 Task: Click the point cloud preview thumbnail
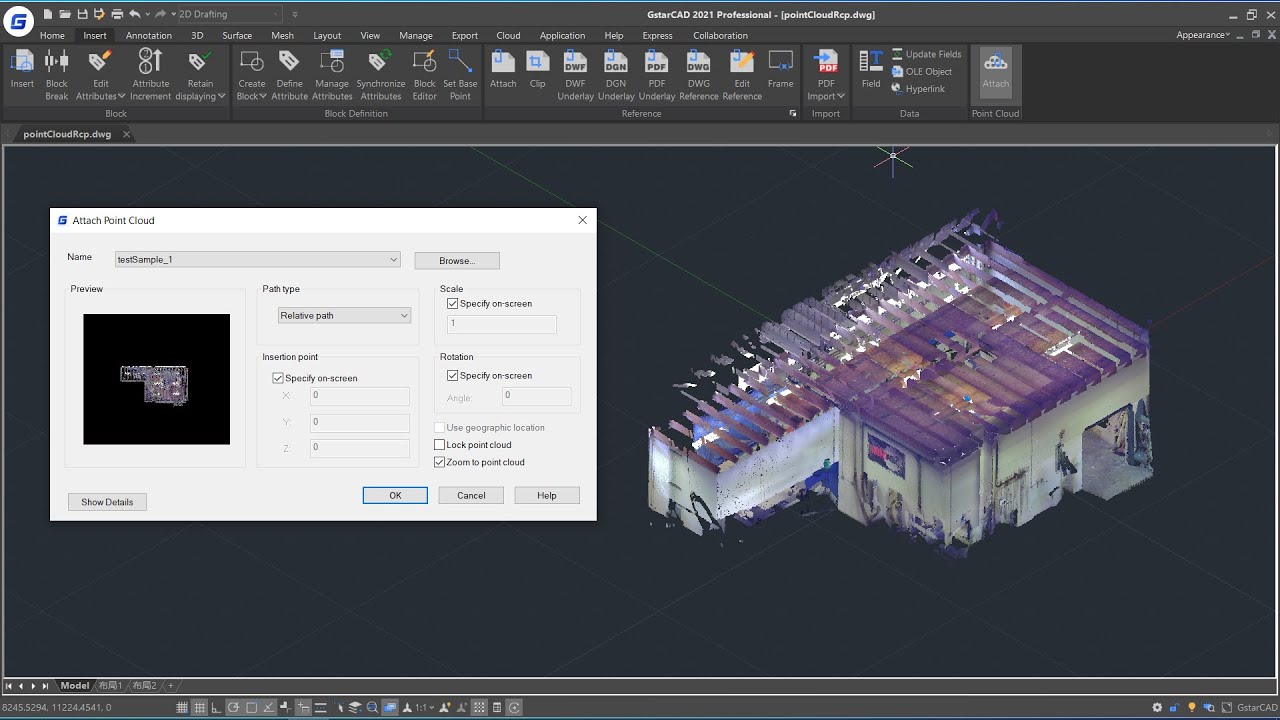point(156,379)
